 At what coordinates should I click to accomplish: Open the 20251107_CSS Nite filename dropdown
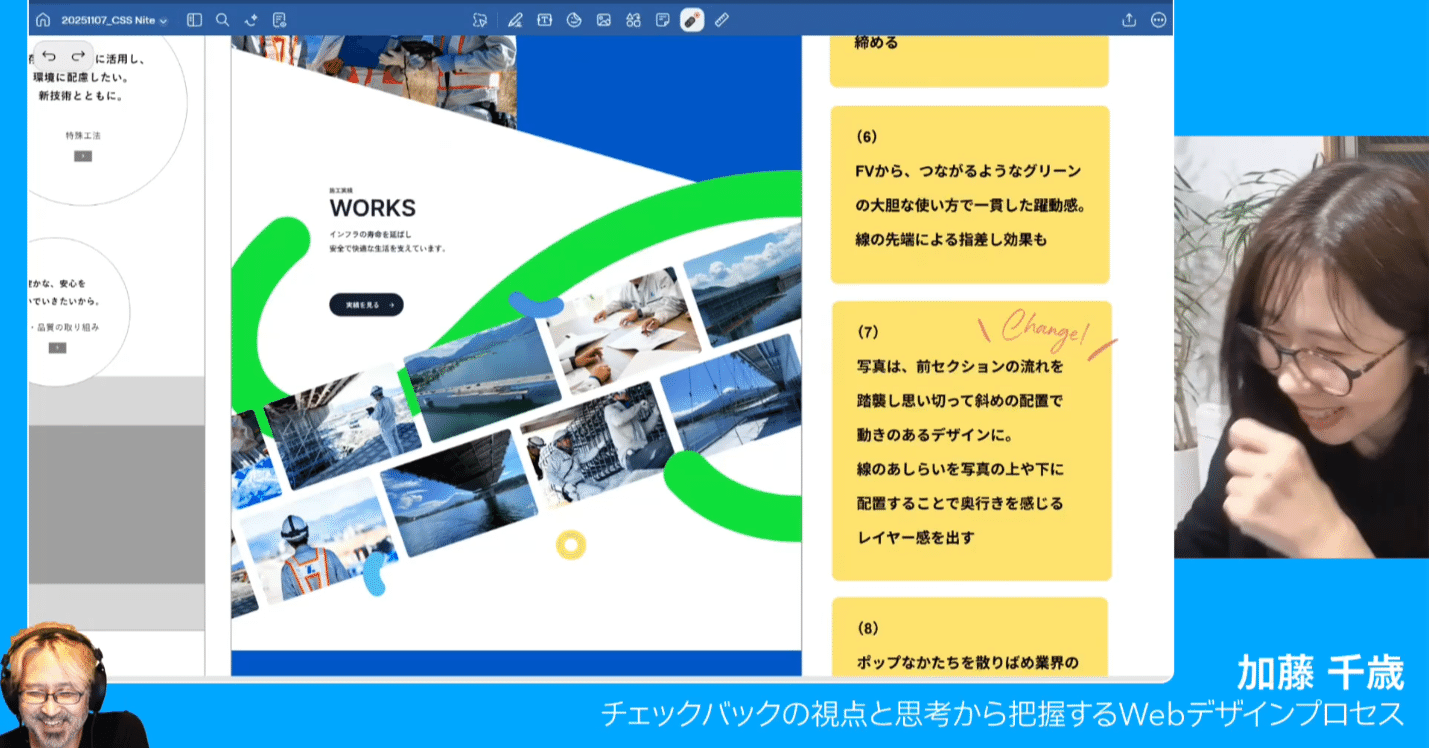point(110,19)
